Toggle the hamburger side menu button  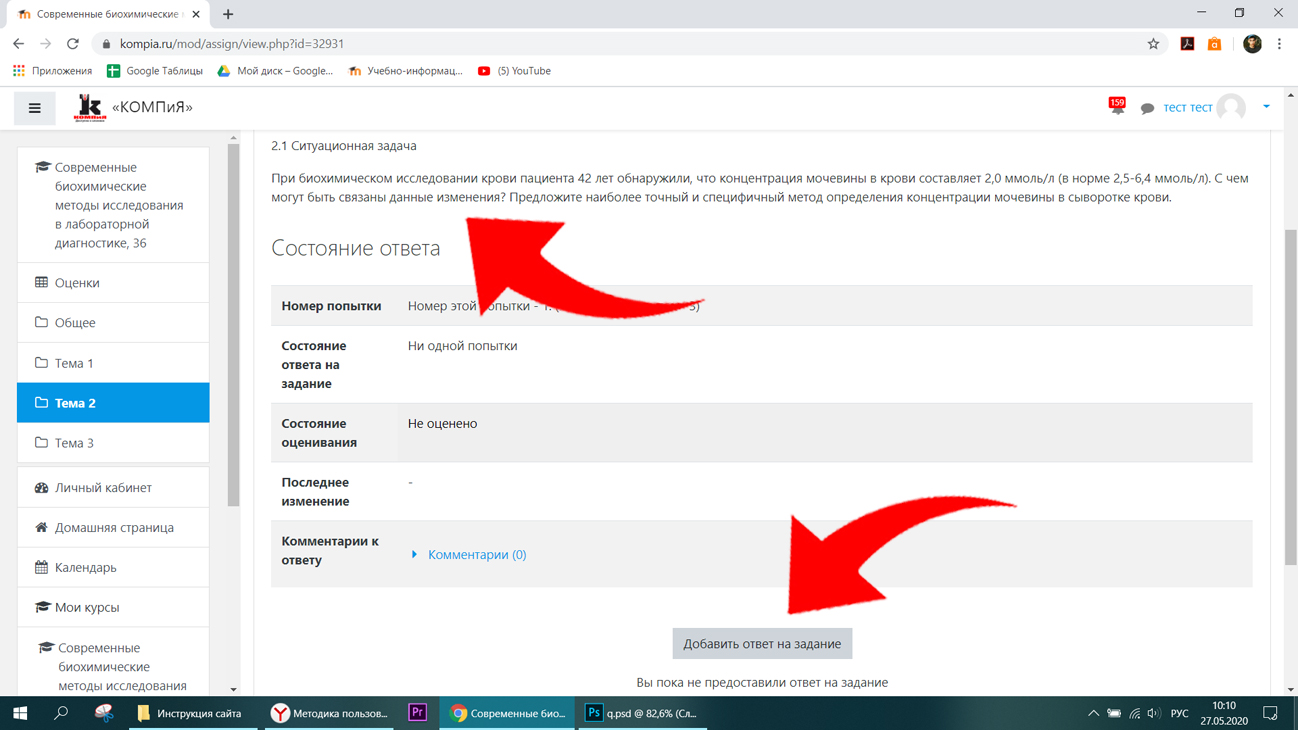point(34,108)
